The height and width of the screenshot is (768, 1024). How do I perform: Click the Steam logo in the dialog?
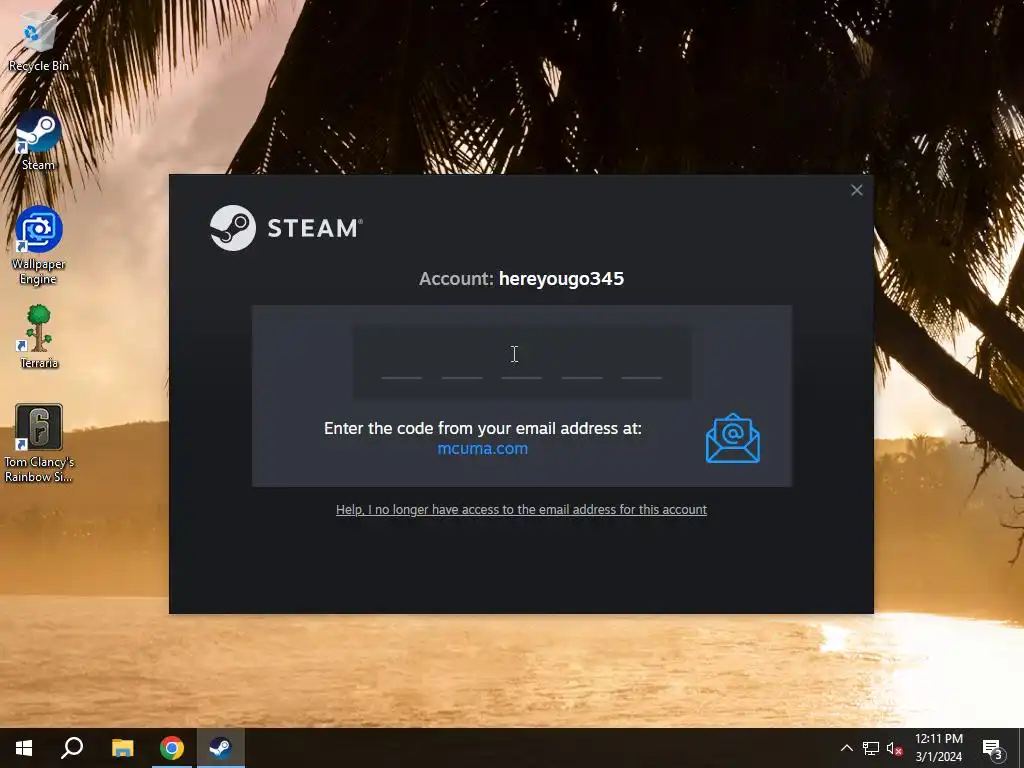(286, 228)
